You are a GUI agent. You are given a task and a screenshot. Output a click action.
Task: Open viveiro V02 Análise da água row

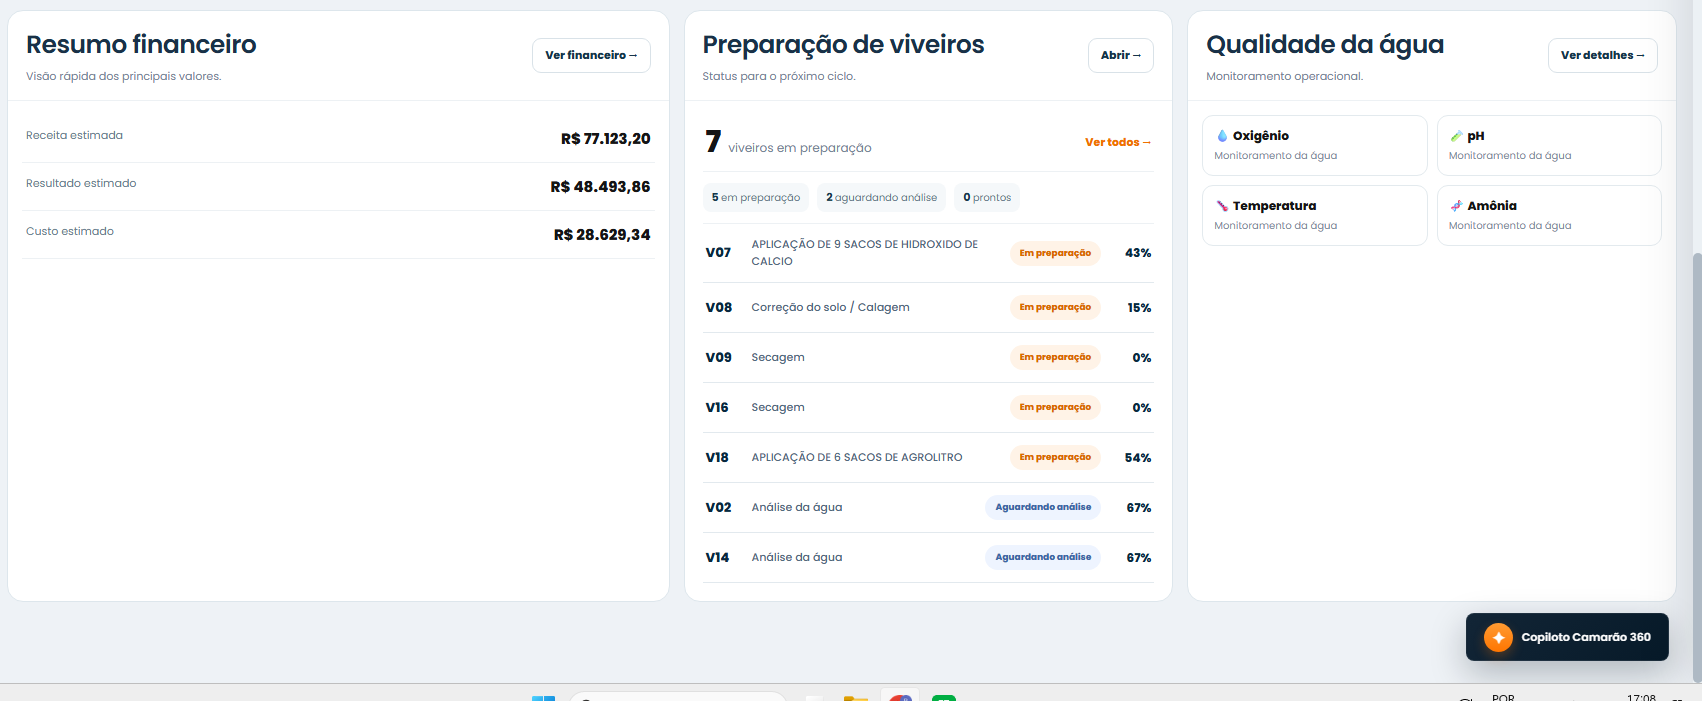point(928,508)
